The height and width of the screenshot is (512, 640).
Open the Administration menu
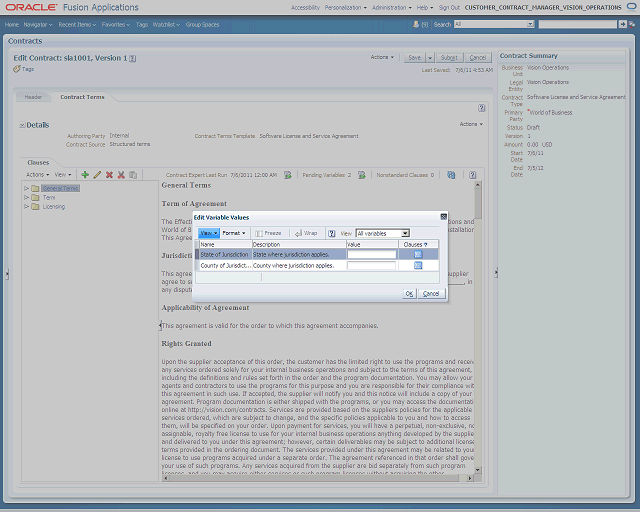[392, 7]
